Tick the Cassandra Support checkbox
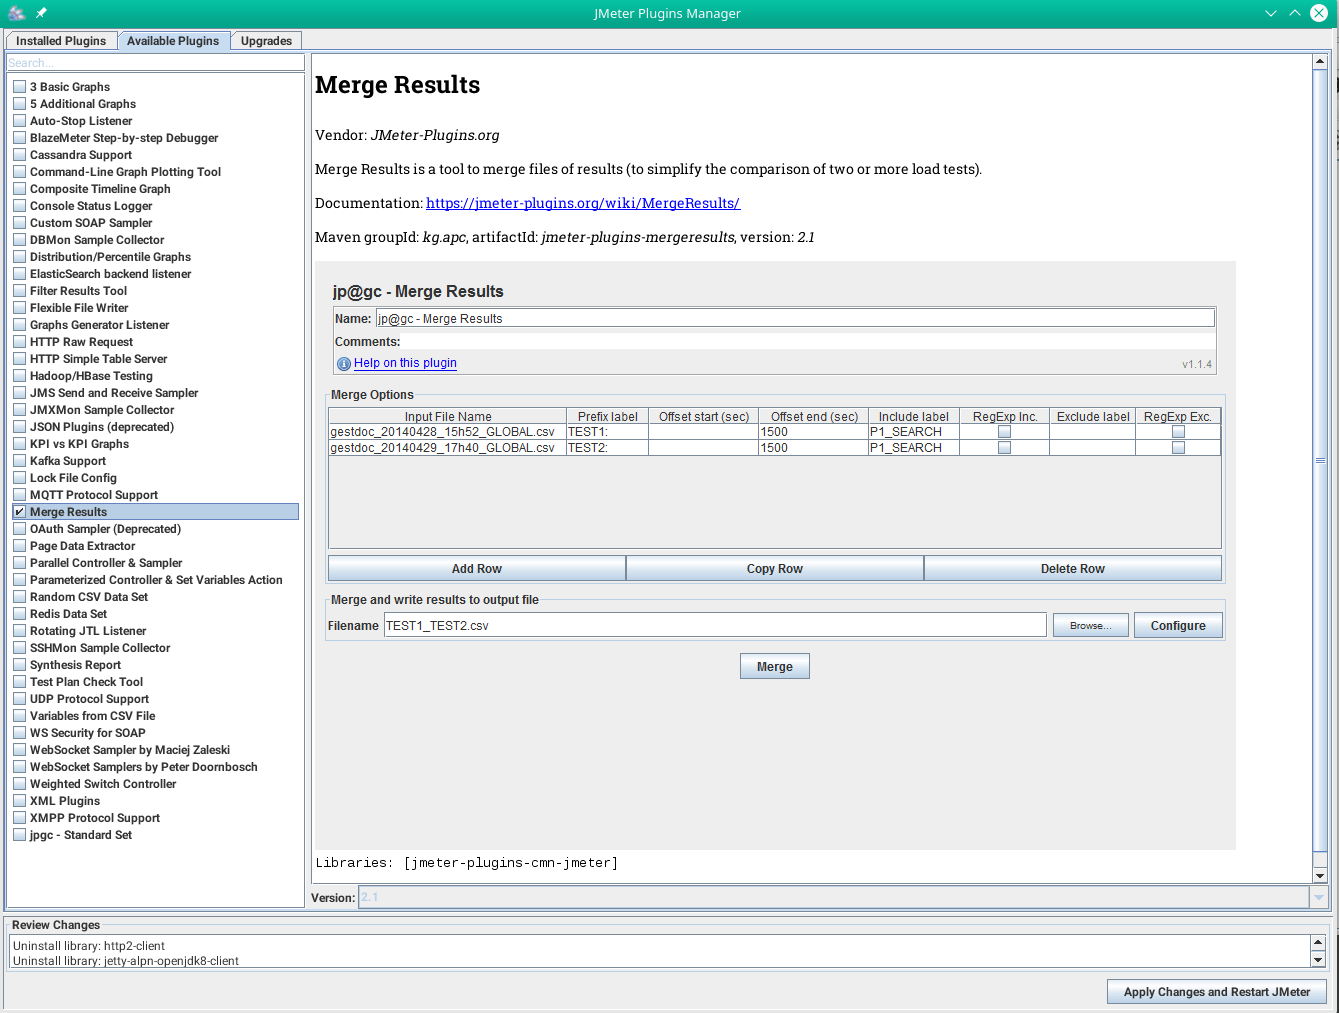The width and height of the screenshot is (1339, 1013). coord(19,155)
